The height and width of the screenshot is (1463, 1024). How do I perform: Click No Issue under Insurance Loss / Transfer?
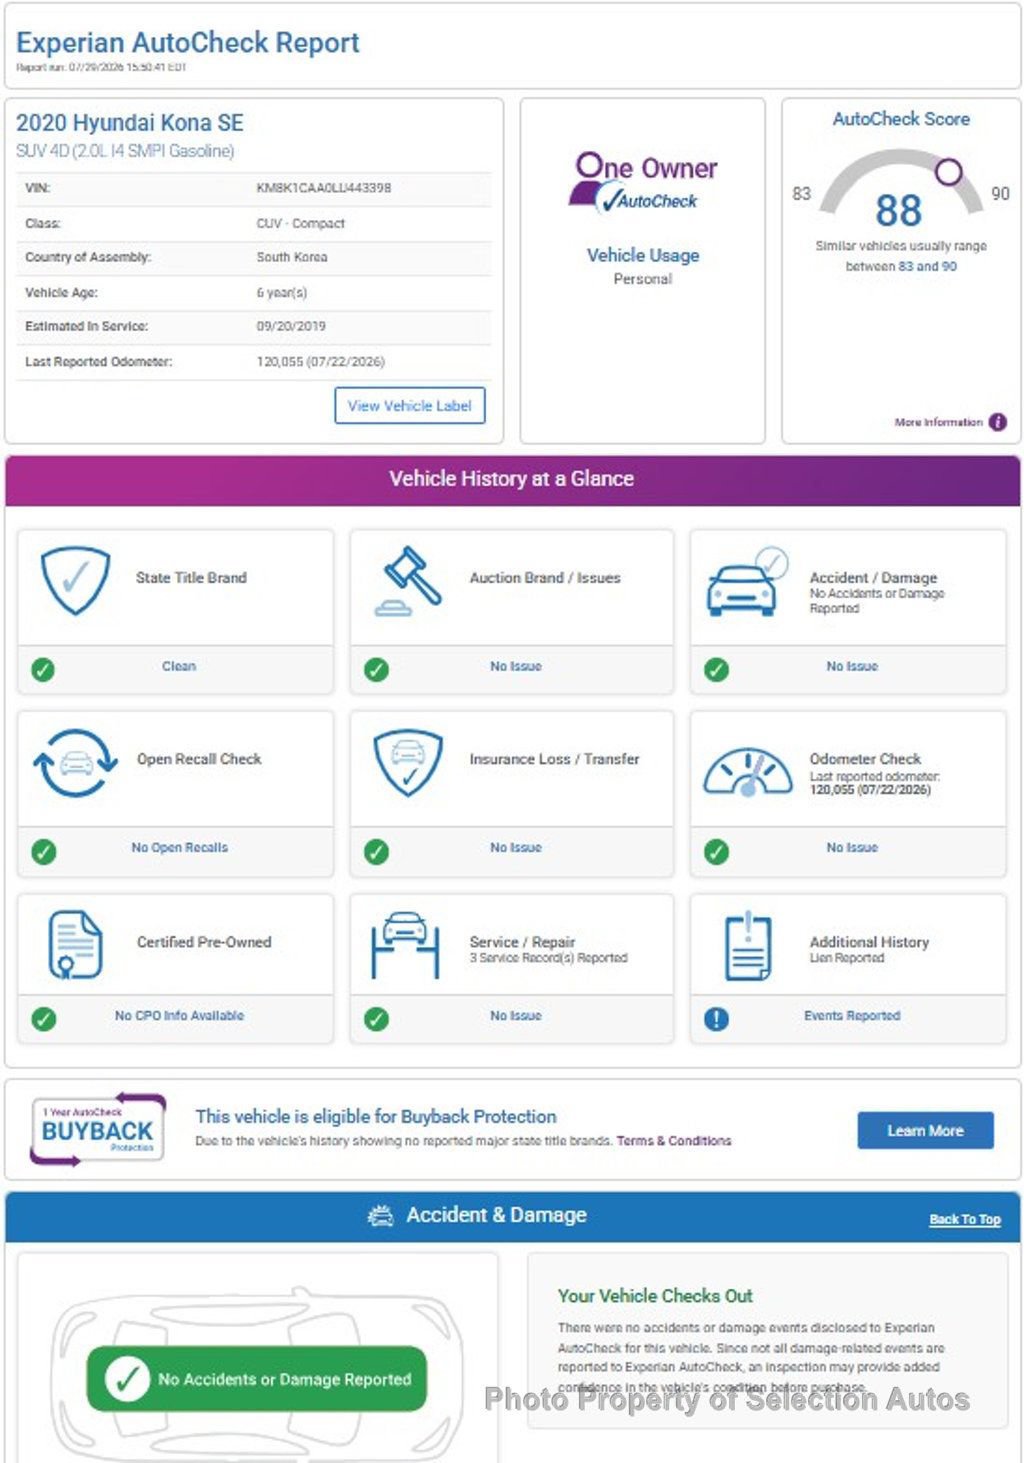516,848
